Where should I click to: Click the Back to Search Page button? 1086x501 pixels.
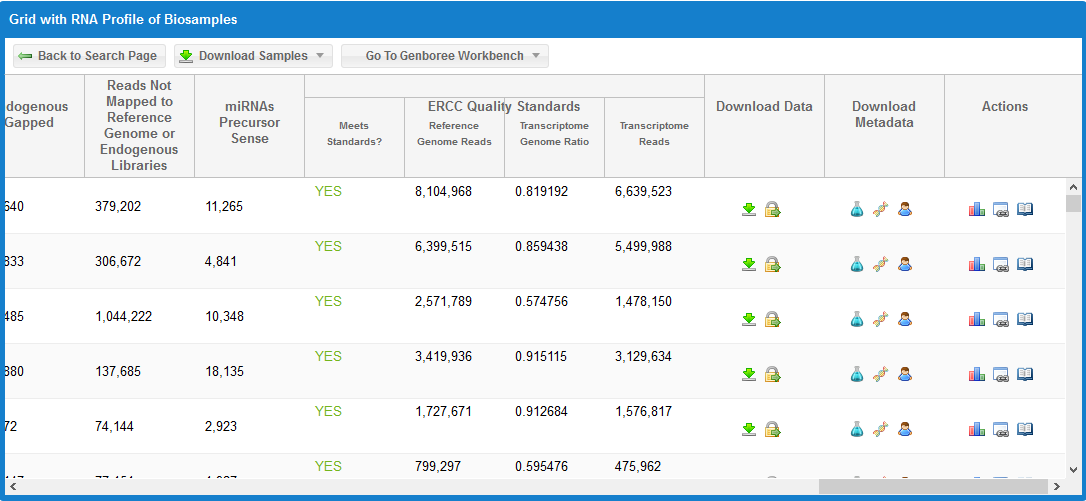(x=88, y=56)
